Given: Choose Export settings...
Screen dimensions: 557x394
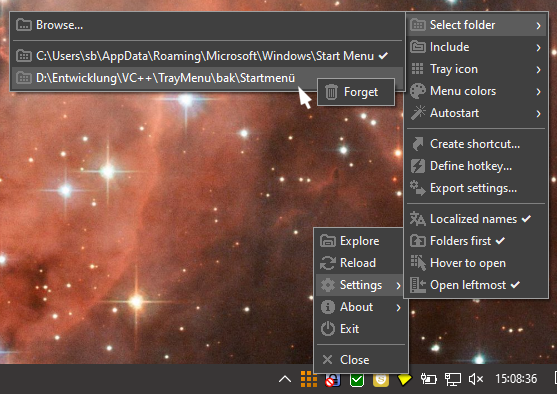Looking at the screenshot, I should click(x=476, y=188).
